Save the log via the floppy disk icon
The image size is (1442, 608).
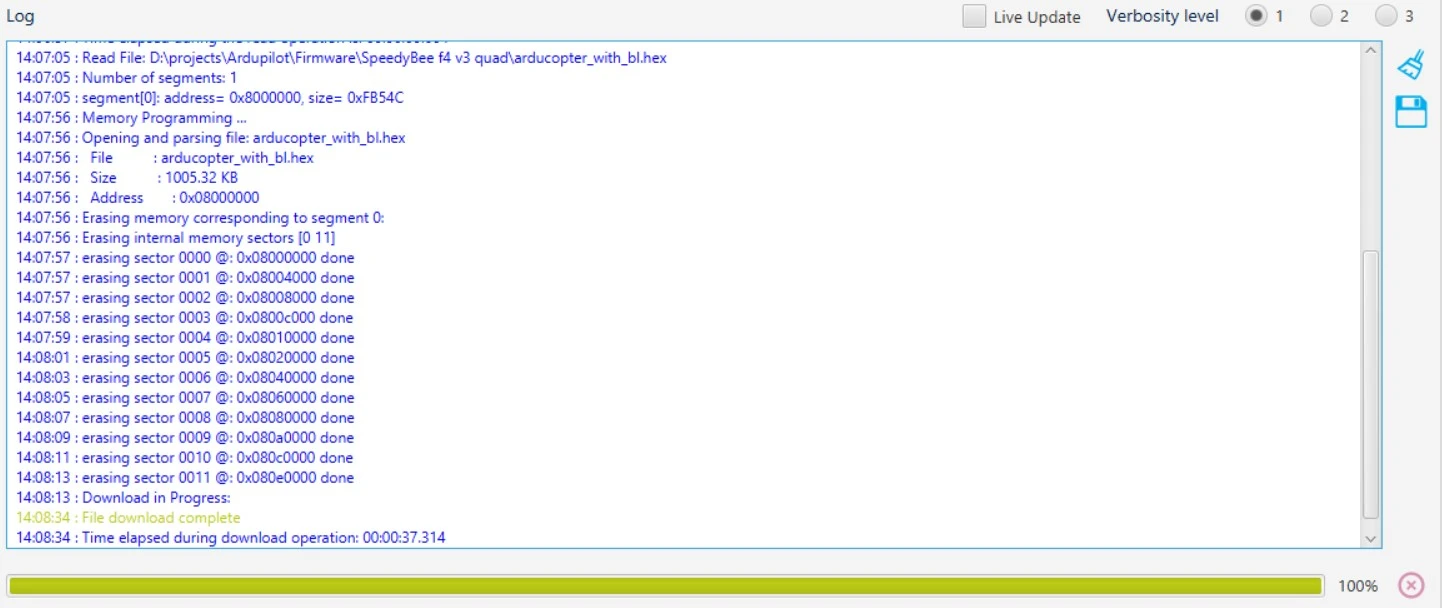[1412, 112]
